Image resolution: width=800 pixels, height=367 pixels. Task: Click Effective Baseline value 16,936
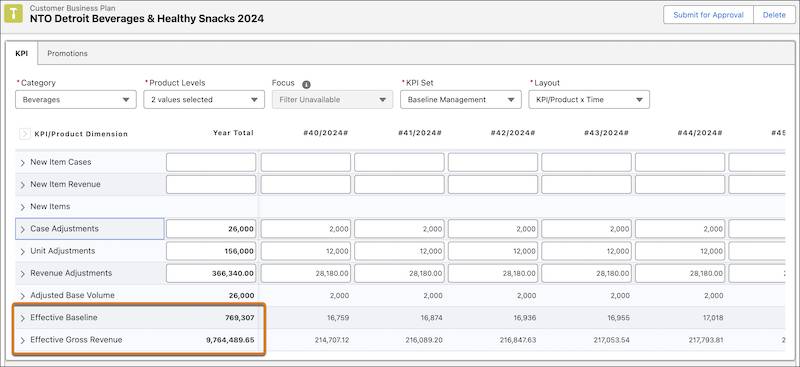point(524,317)
